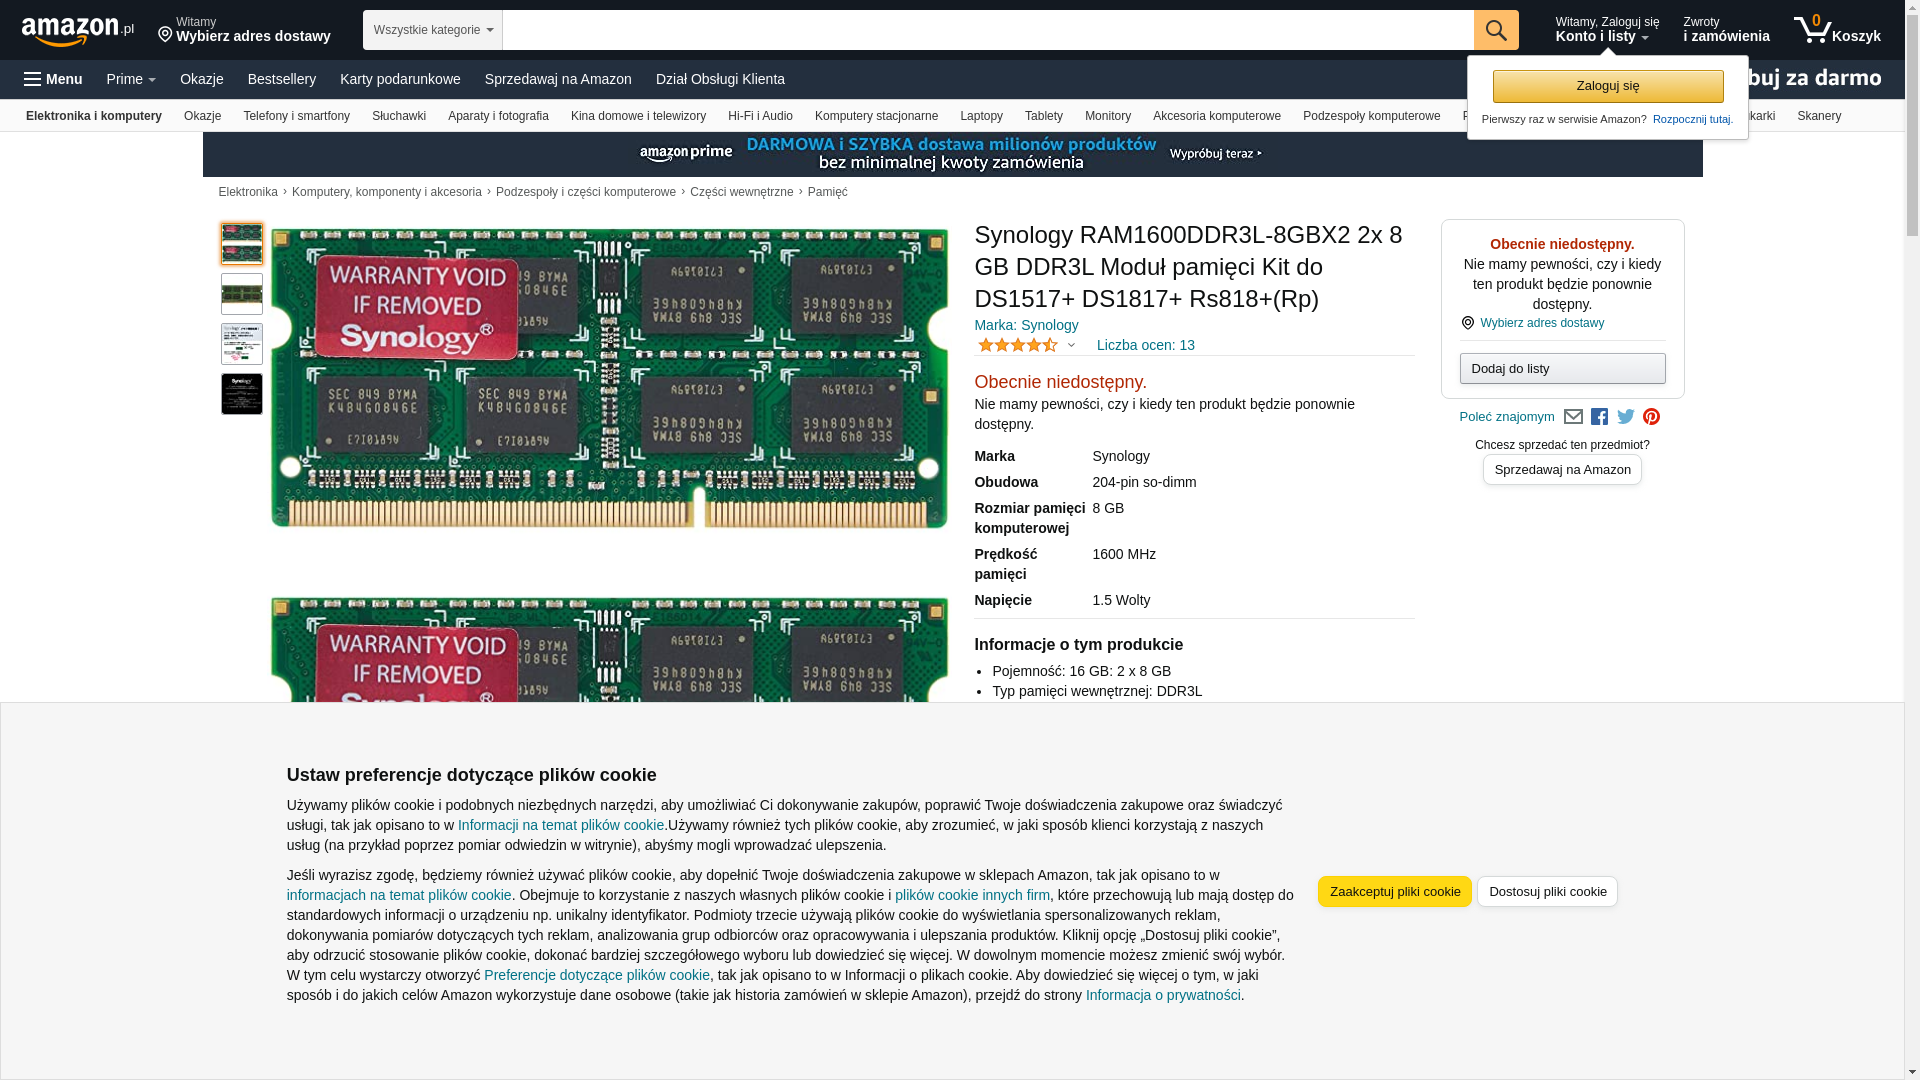Share product on Facebook icon
Image resolution: width=1920 pixels, height=1080 pixels.
1599,417
